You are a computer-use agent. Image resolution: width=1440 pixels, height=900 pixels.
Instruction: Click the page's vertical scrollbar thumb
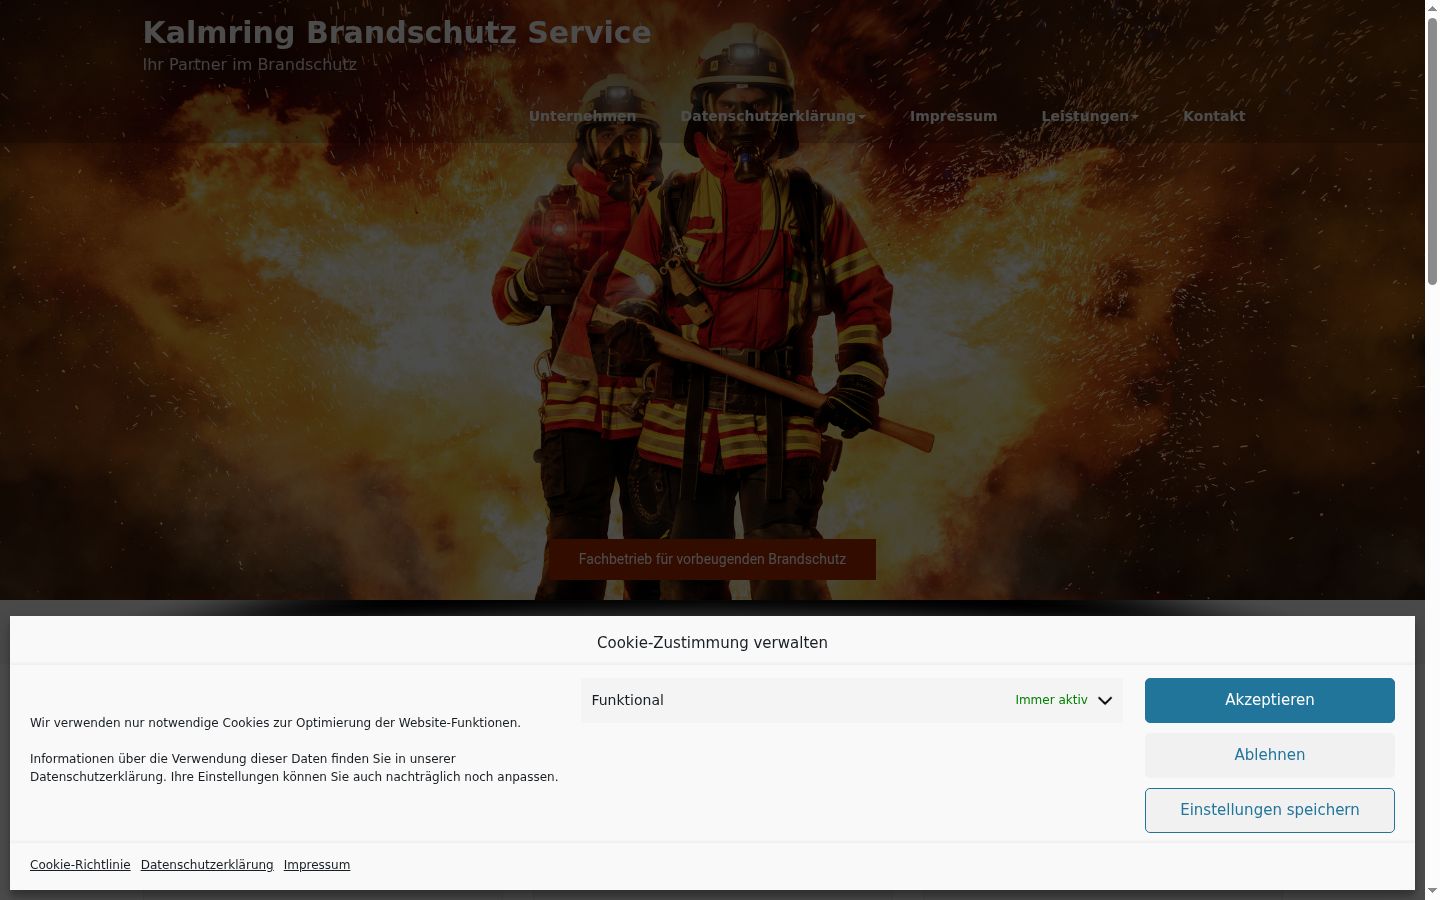[1432, 150]
